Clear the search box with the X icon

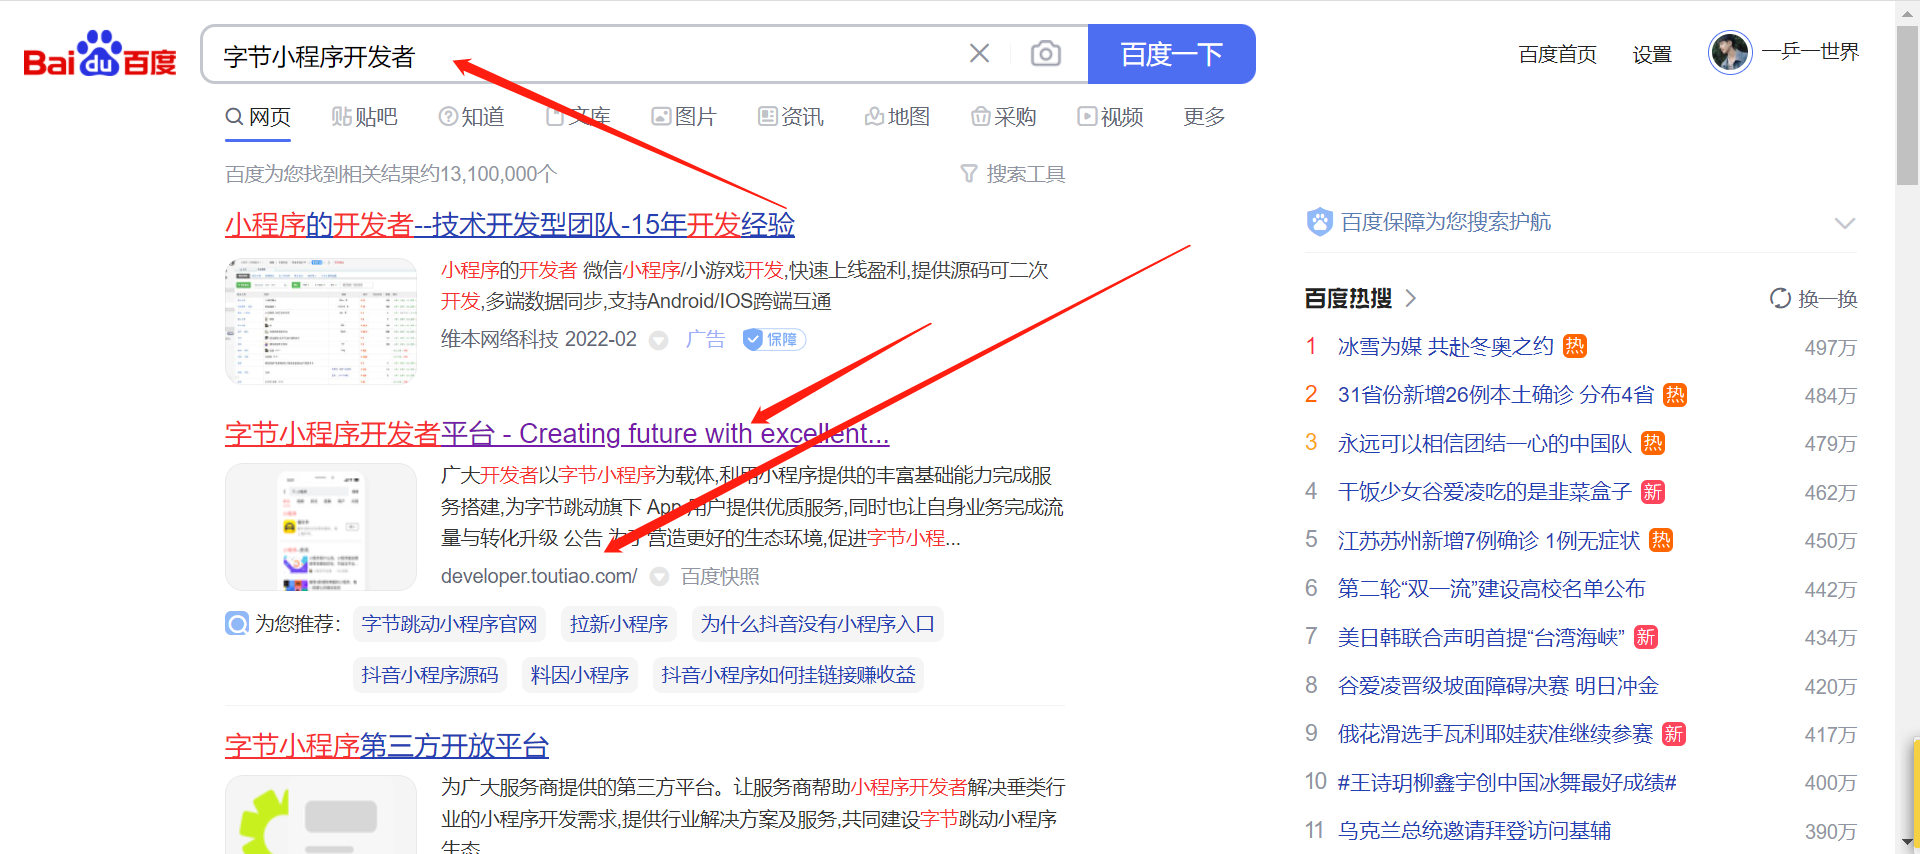[x=980, y=53]
